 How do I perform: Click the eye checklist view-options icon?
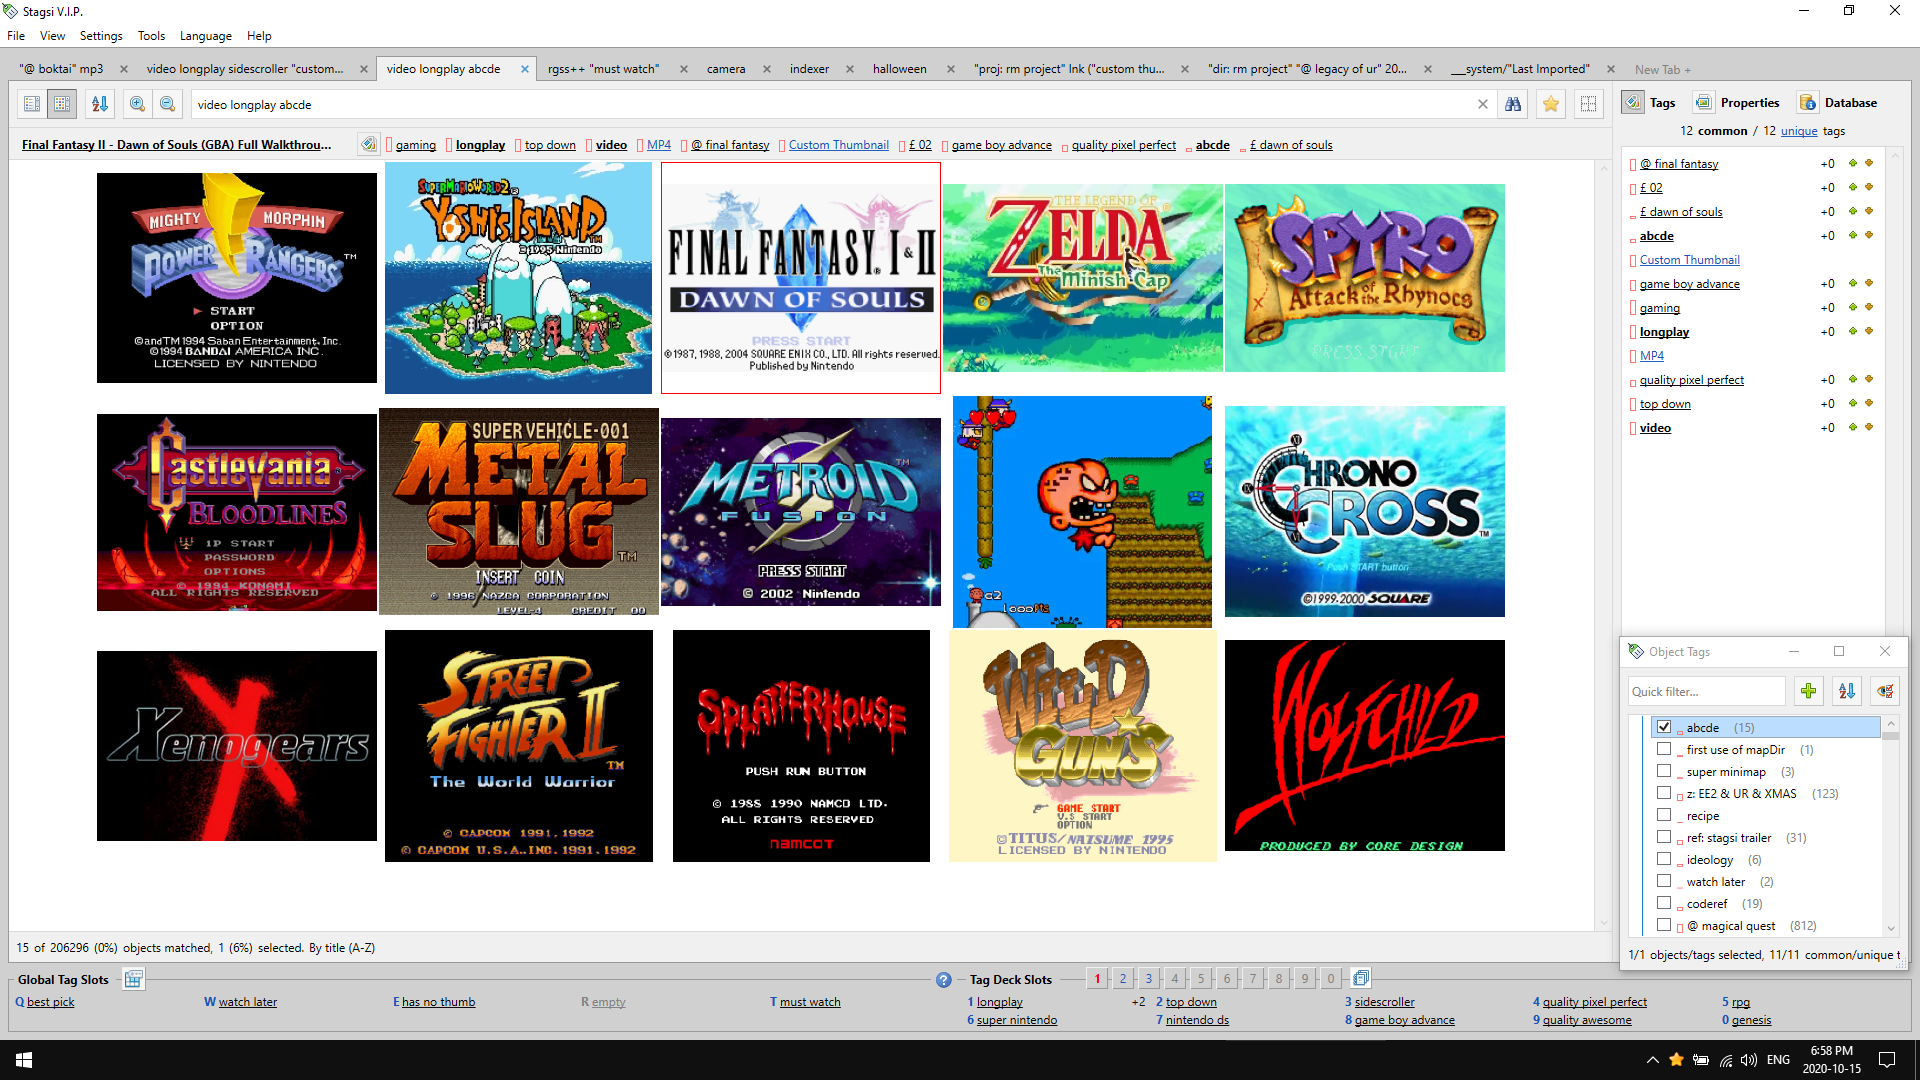1885,691
